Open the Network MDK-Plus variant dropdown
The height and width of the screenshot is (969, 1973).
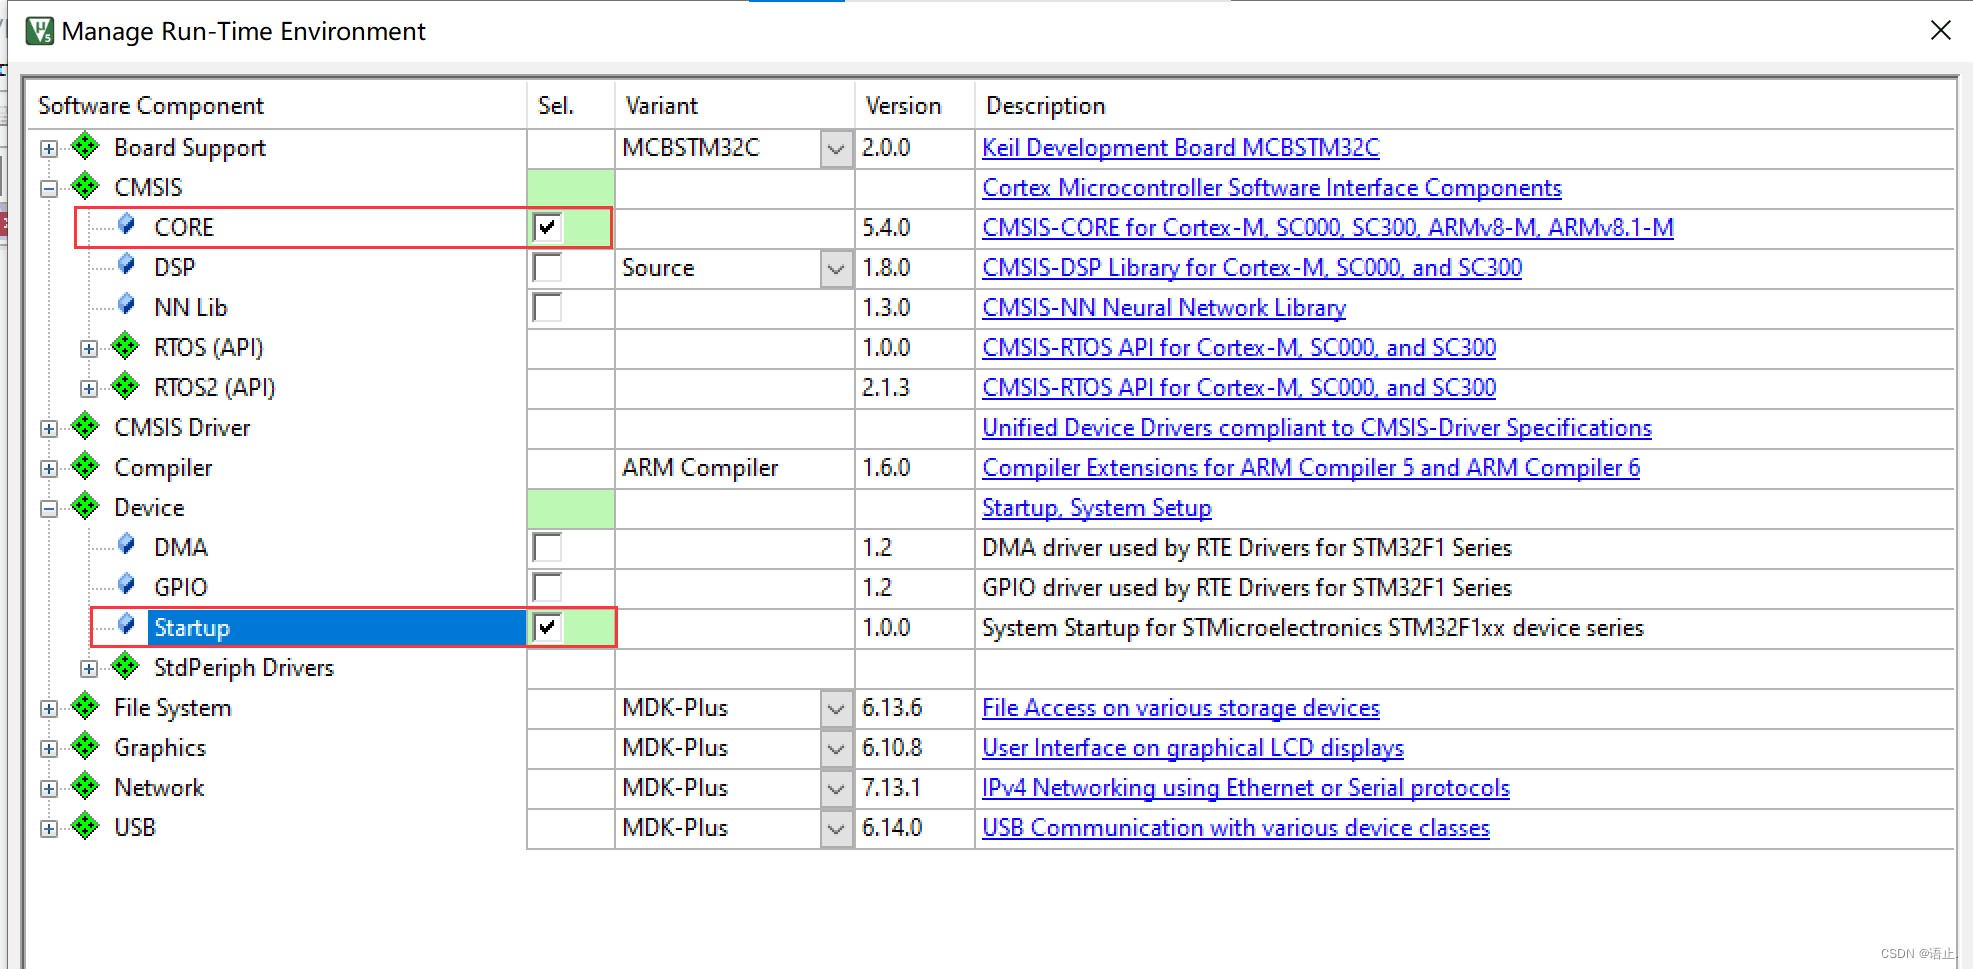(x=836, y=789)
